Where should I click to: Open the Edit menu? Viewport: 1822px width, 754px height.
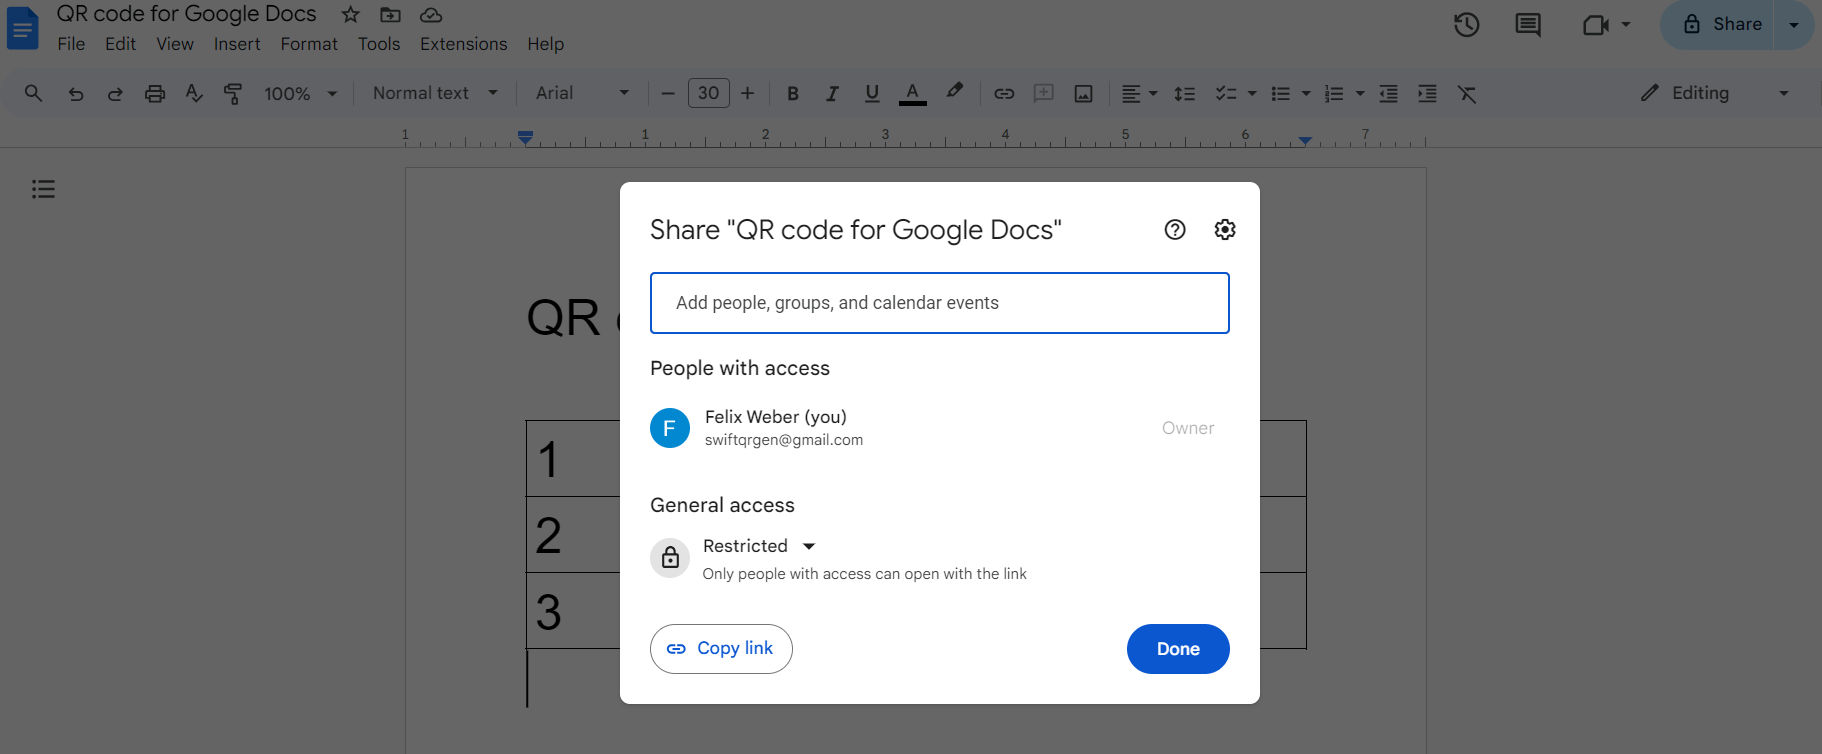[x=120, y=44]
